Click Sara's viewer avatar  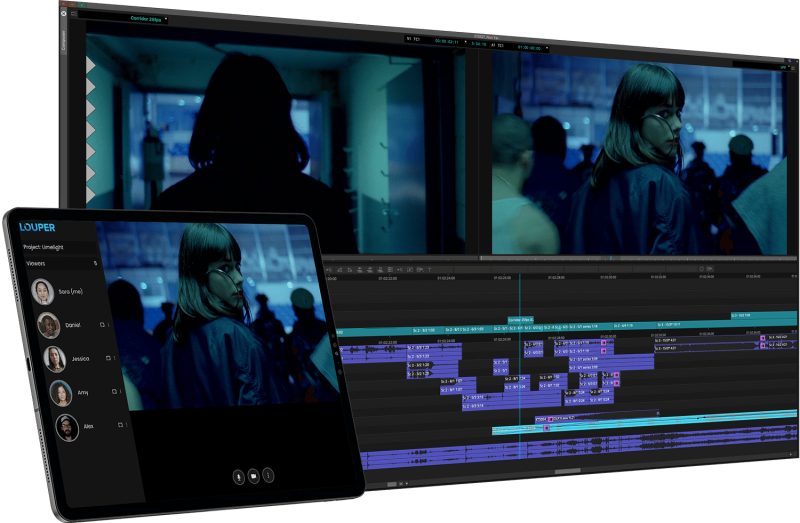43,291
